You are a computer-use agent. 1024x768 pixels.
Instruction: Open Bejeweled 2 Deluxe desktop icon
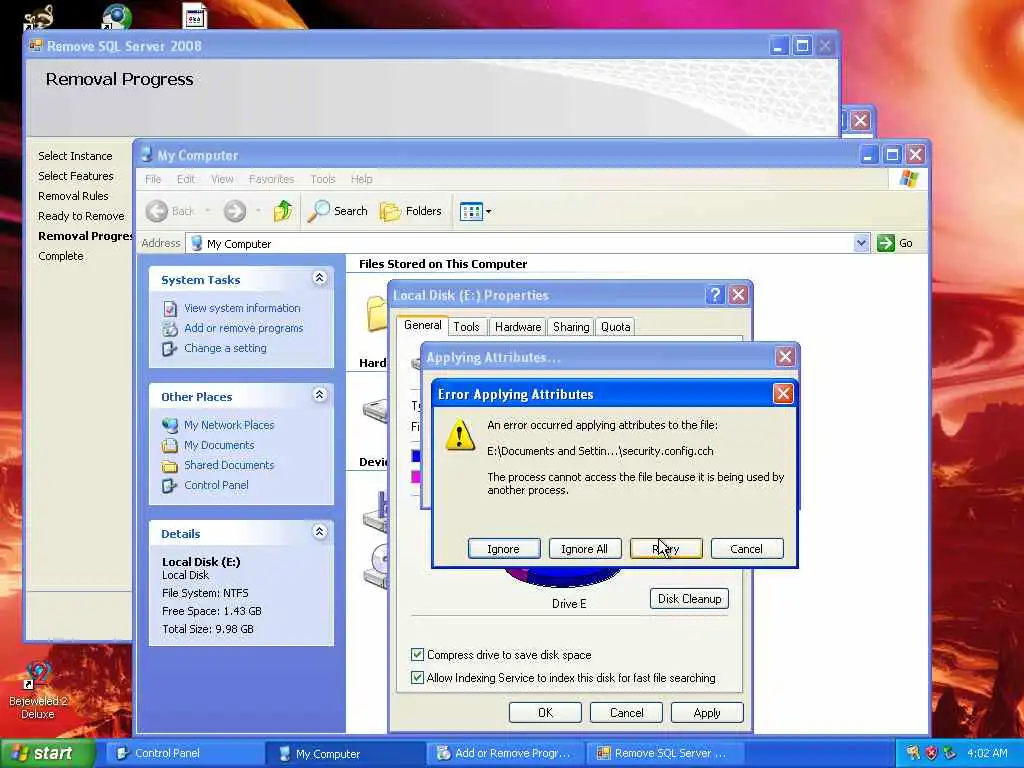pos(37,690)
